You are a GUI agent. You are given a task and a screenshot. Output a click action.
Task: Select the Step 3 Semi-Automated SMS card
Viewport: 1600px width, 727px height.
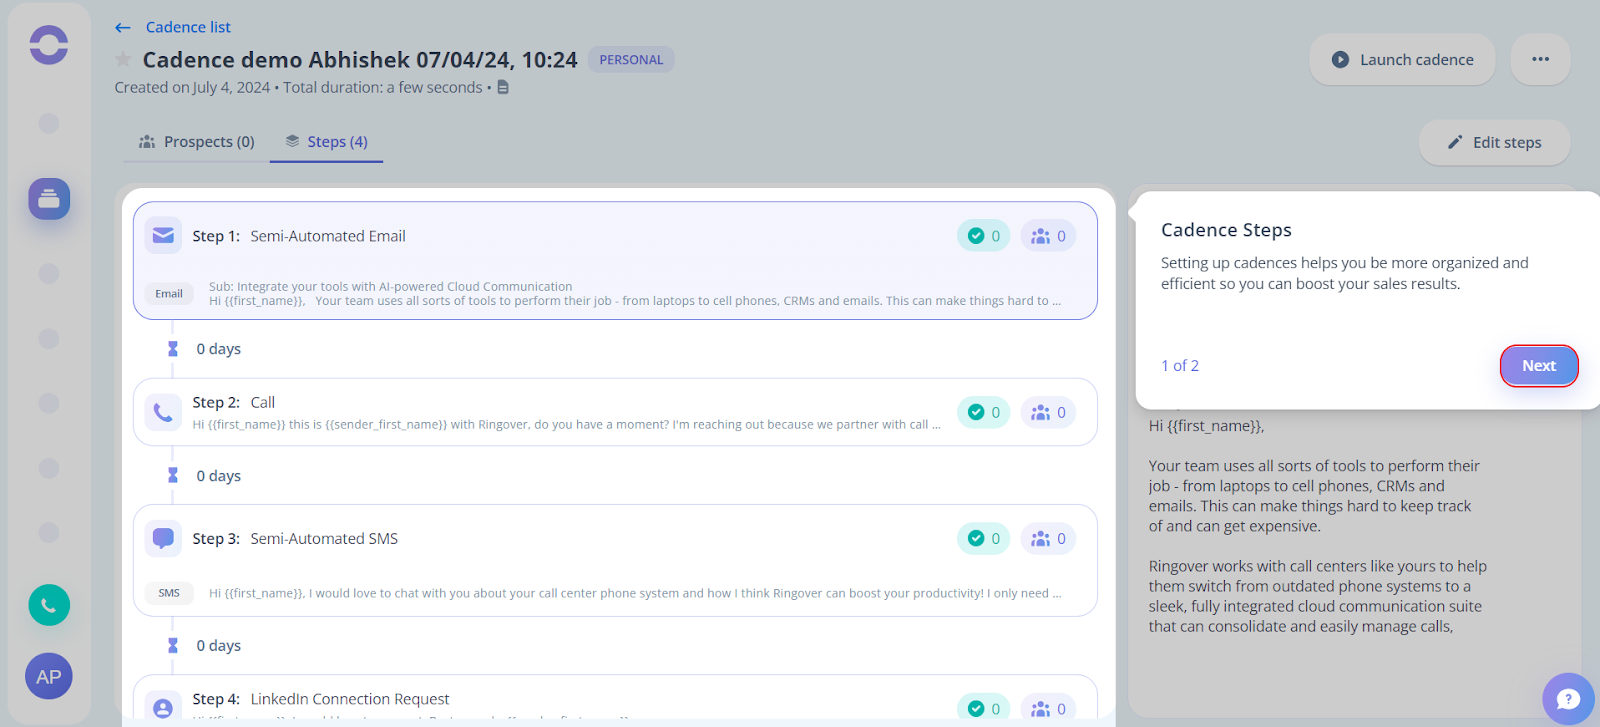point(615,560)
